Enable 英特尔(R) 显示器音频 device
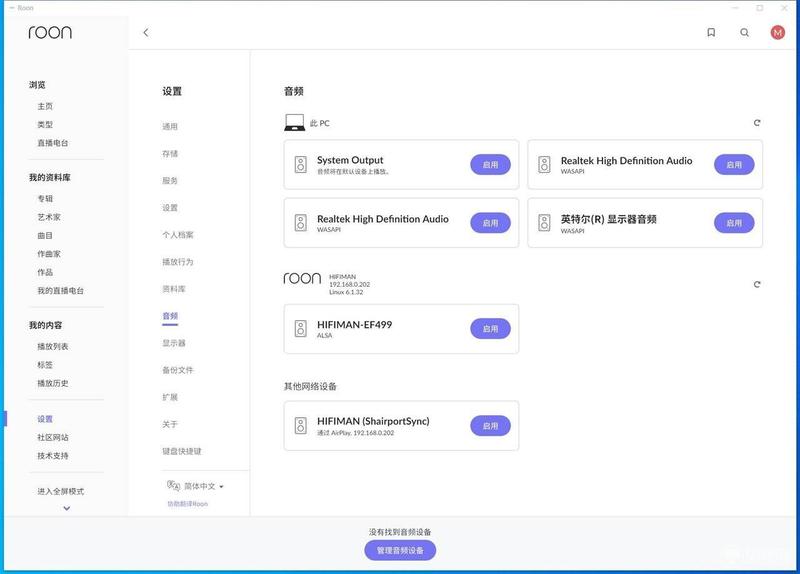 734,223
